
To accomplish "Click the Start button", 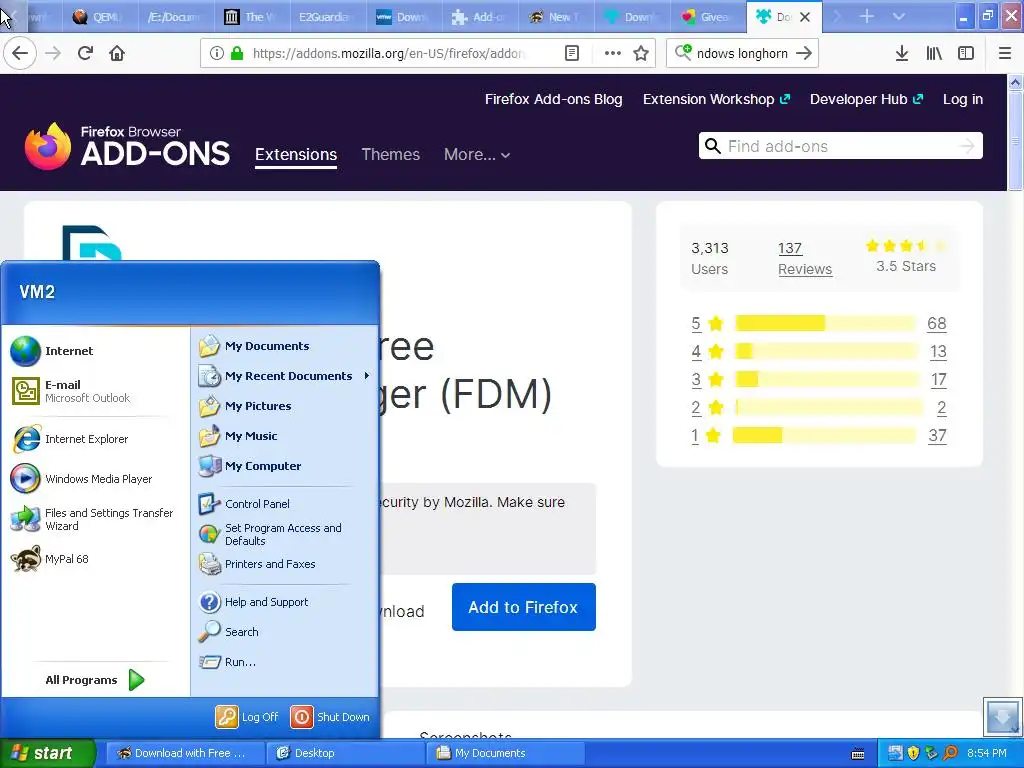I will click(47, 753).
